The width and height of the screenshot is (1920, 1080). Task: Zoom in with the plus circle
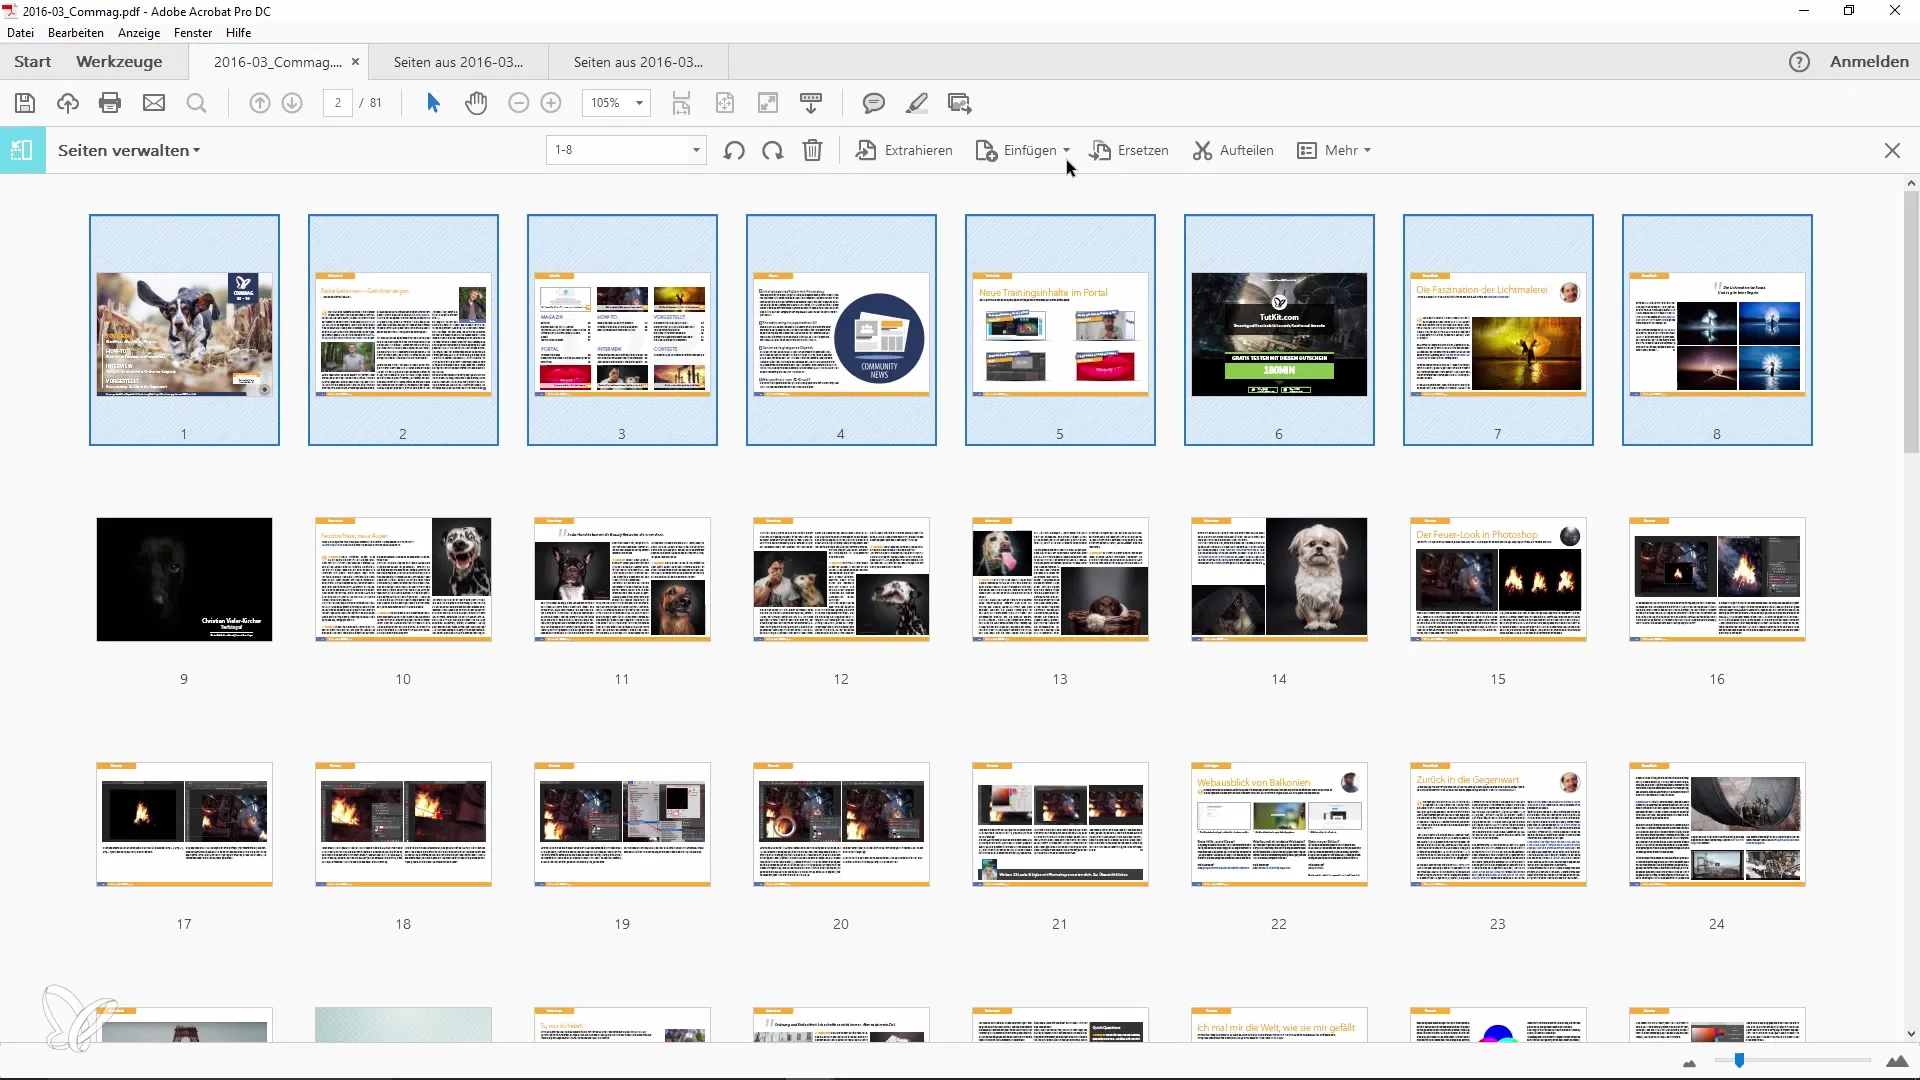click(551, 103)
